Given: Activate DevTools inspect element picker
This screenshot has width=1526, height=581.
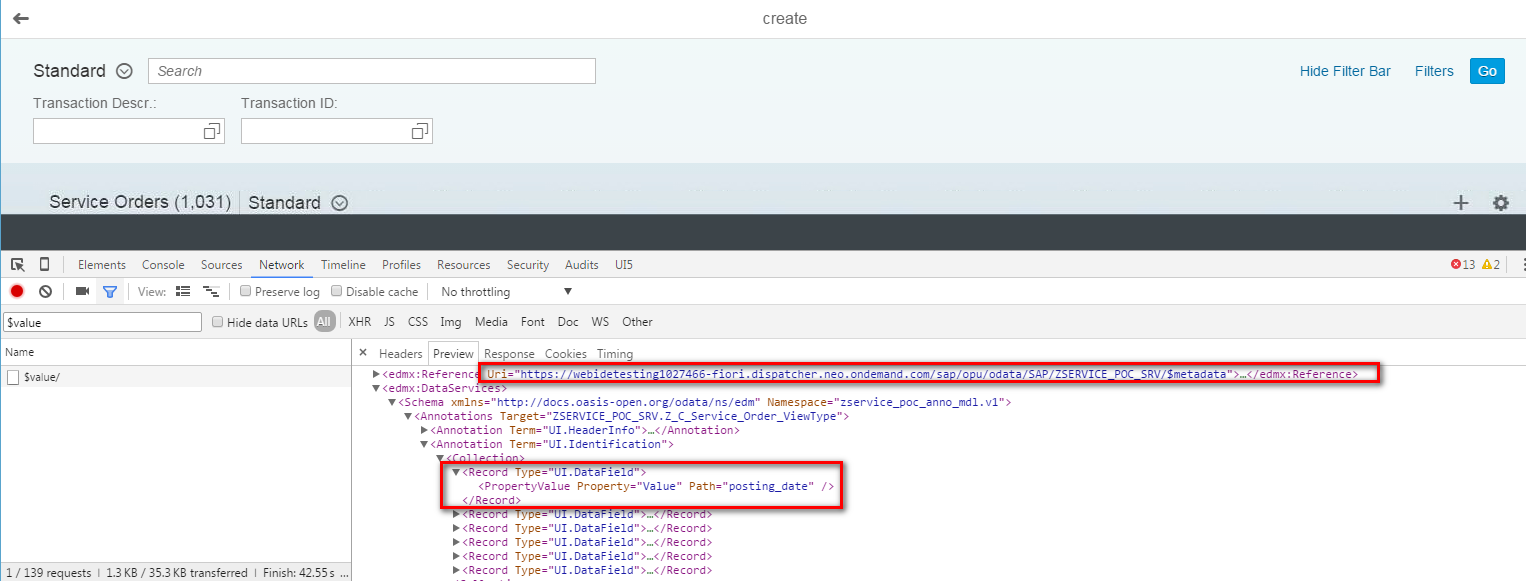Looking at the screenshot, I should click(x=18, y=265).
